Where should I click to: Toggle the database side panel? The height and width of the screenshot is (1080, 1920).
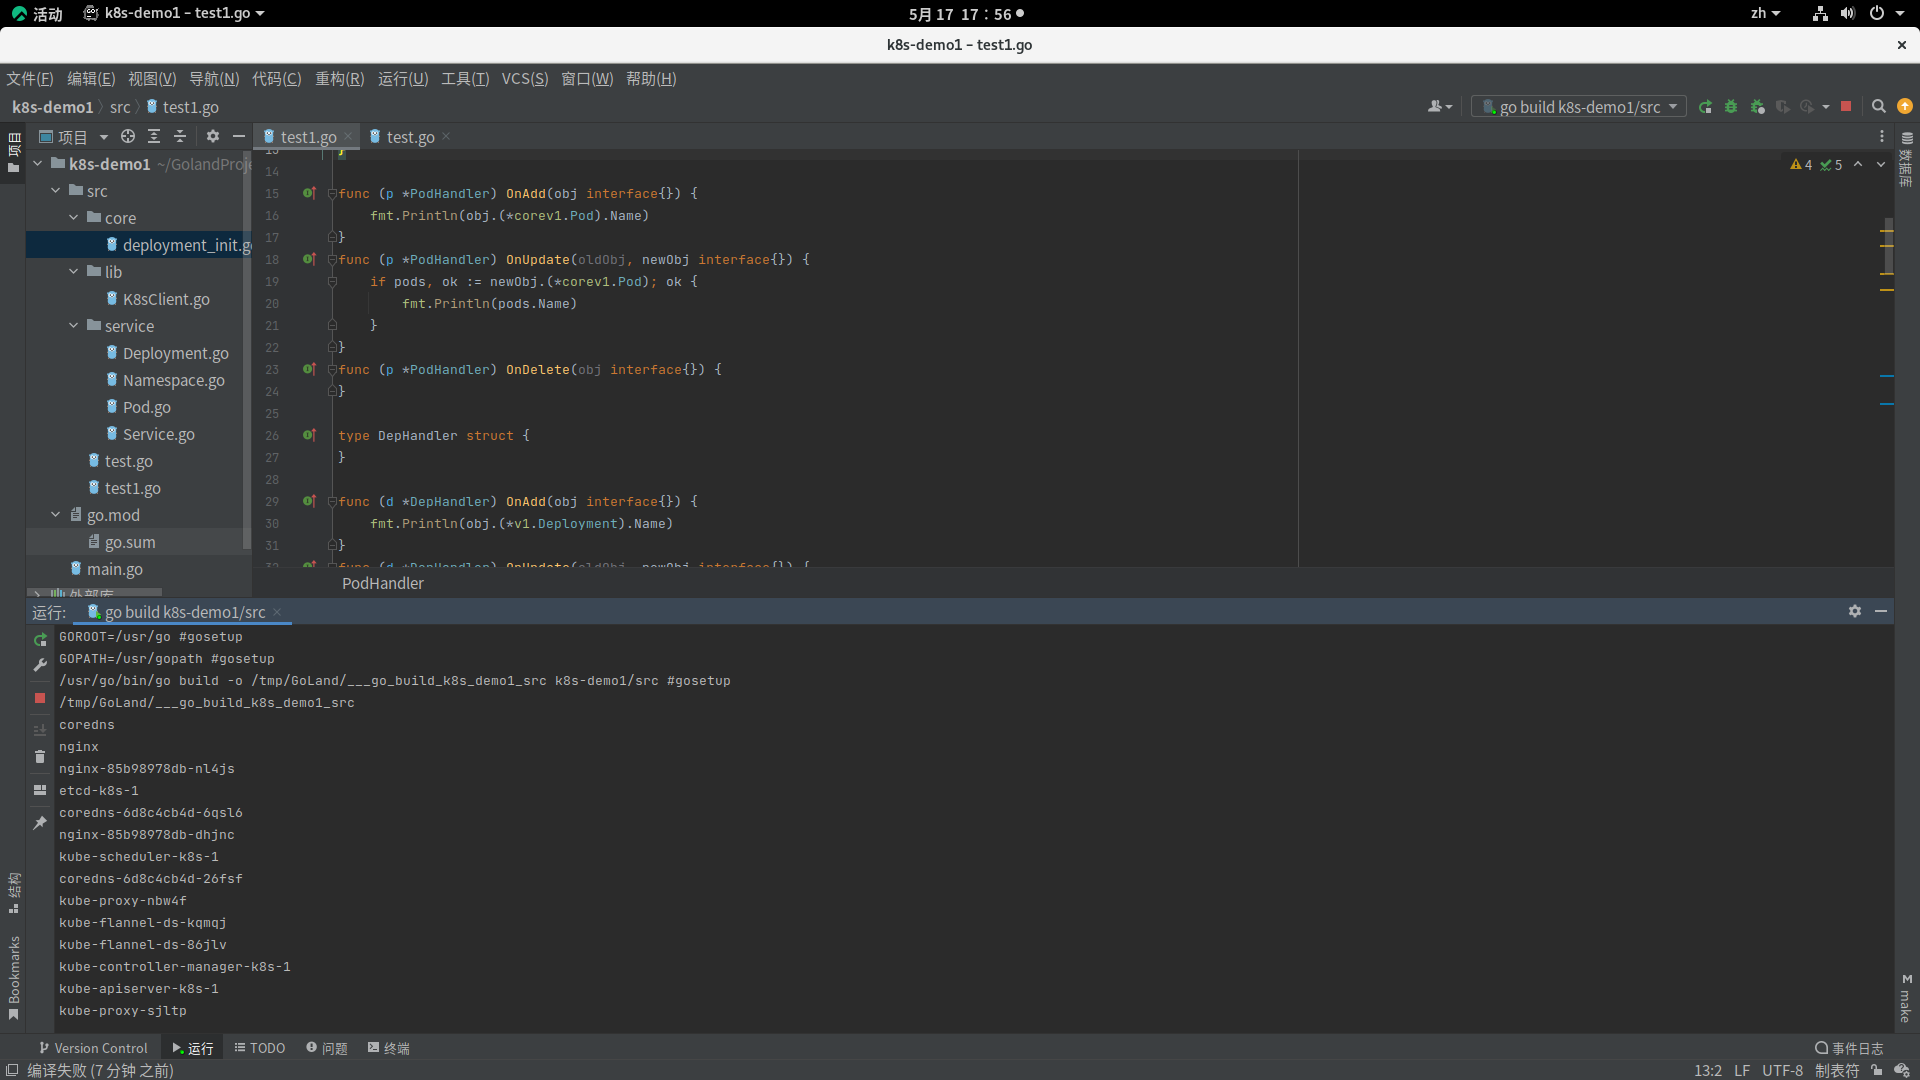point(1906,160)
